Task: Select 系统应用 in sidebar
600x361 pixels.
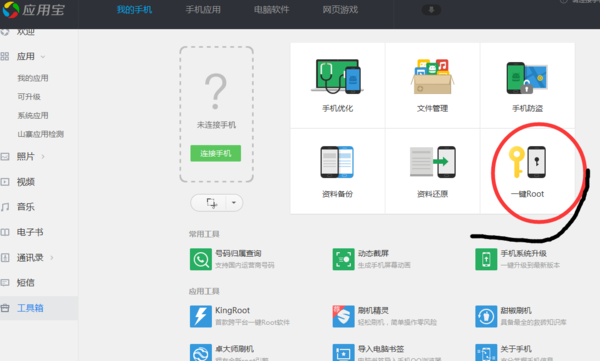Action: pos(33,116)
